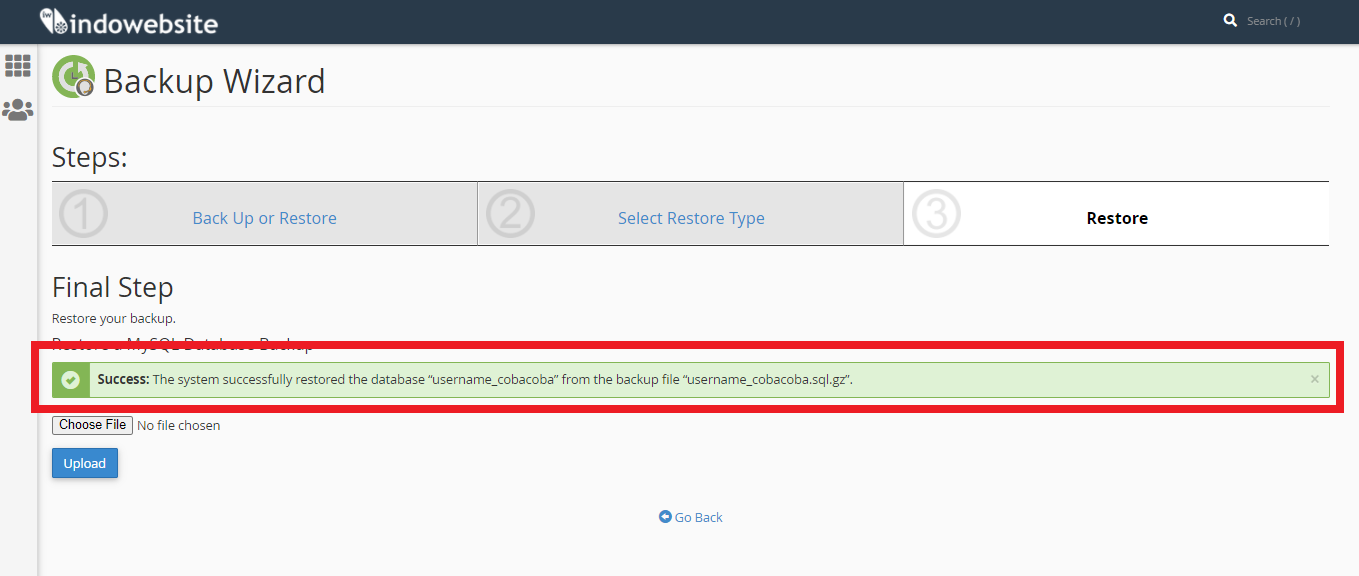1359x576 pixels.
Task: Follow the Go Back link
Action: point(698,517)
